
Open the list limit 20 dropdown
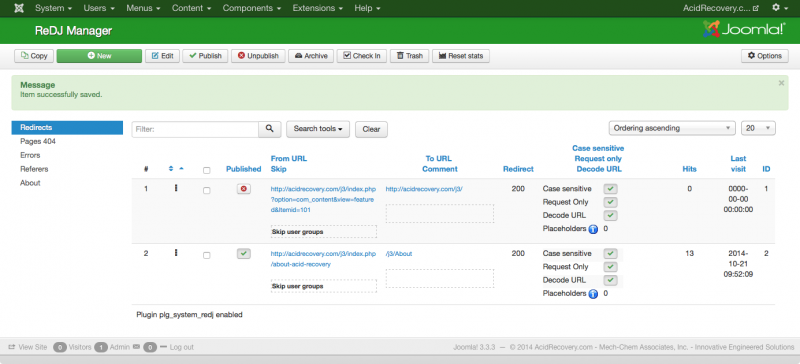pyautogui.click(x=758, y=128)
